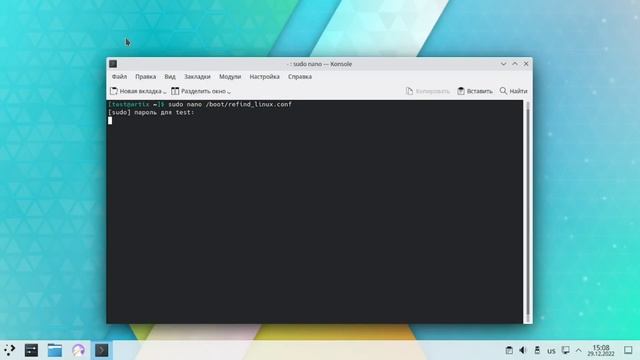Open the Настройка menu

click(264, 77)
